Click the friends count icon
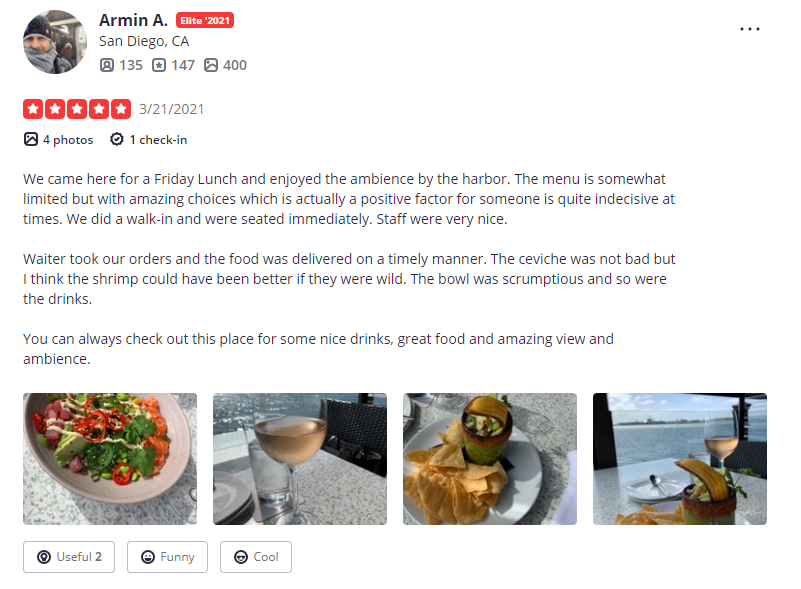This screenshot has width=801, height=589. point(107,65)
